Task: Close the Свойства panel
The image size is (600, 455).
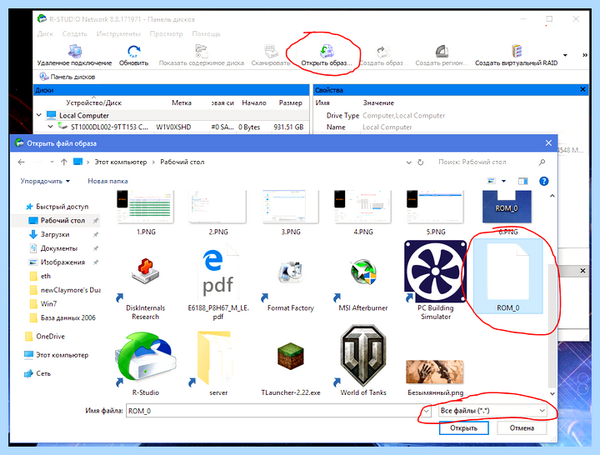Action: (582, 90)
